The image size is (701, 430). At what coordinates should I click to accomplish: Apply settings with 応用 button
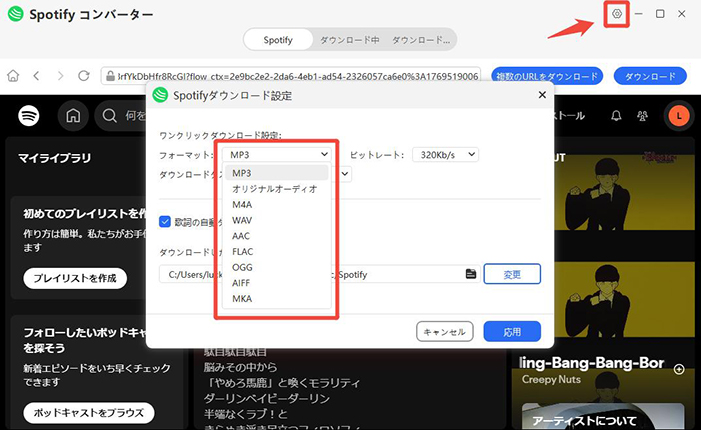click(512, 332)
